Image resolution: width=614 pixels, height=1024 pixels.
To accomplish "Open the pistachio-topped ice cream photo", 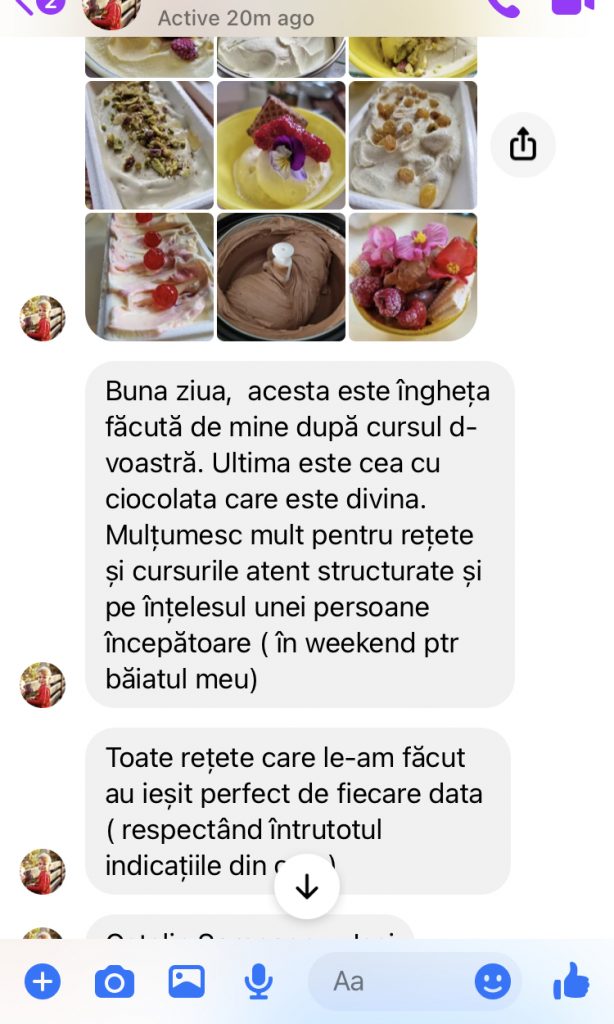I will click(150, 145).
